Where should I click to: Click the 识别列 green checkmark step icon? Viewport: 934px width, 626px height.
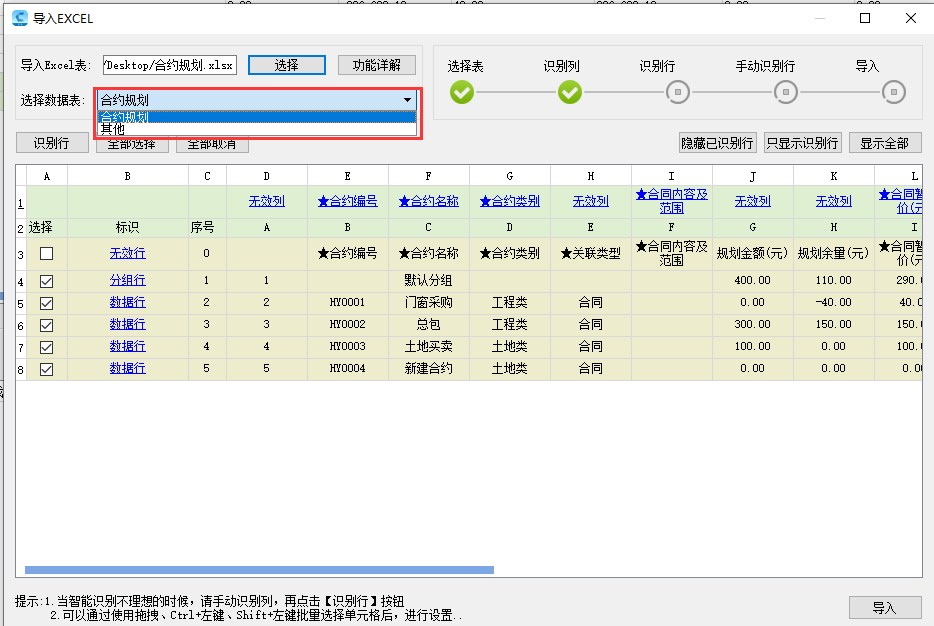[x=569, y=92]
